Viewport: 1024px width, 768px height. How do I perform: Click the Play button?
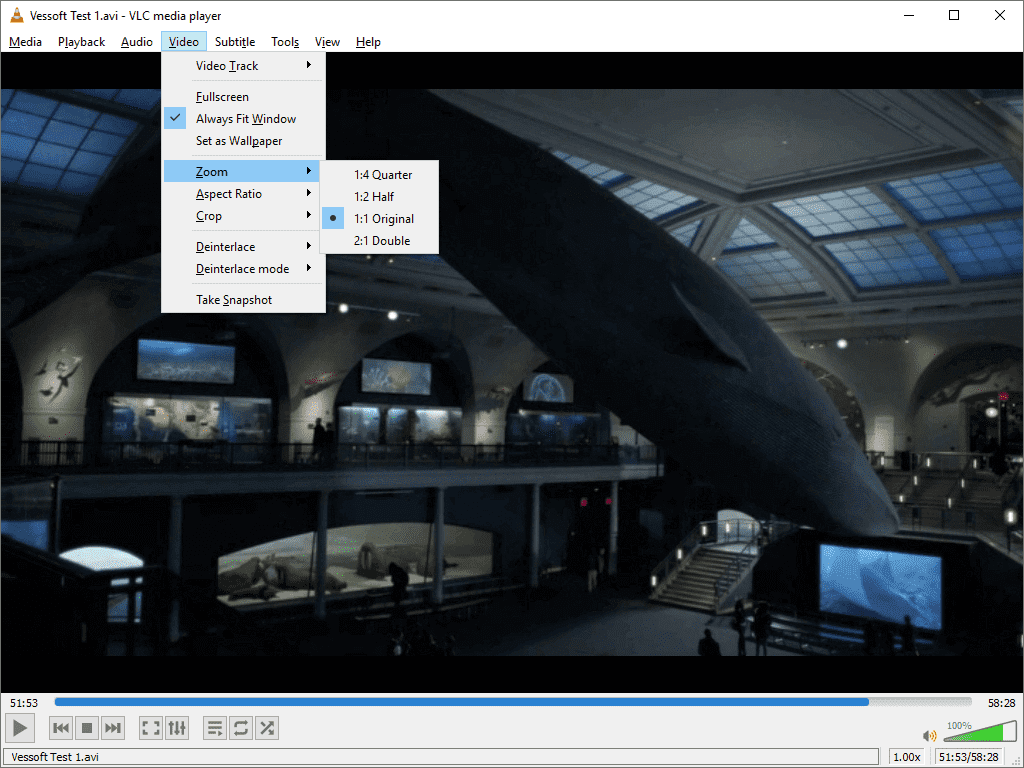(x=20, y=728)
